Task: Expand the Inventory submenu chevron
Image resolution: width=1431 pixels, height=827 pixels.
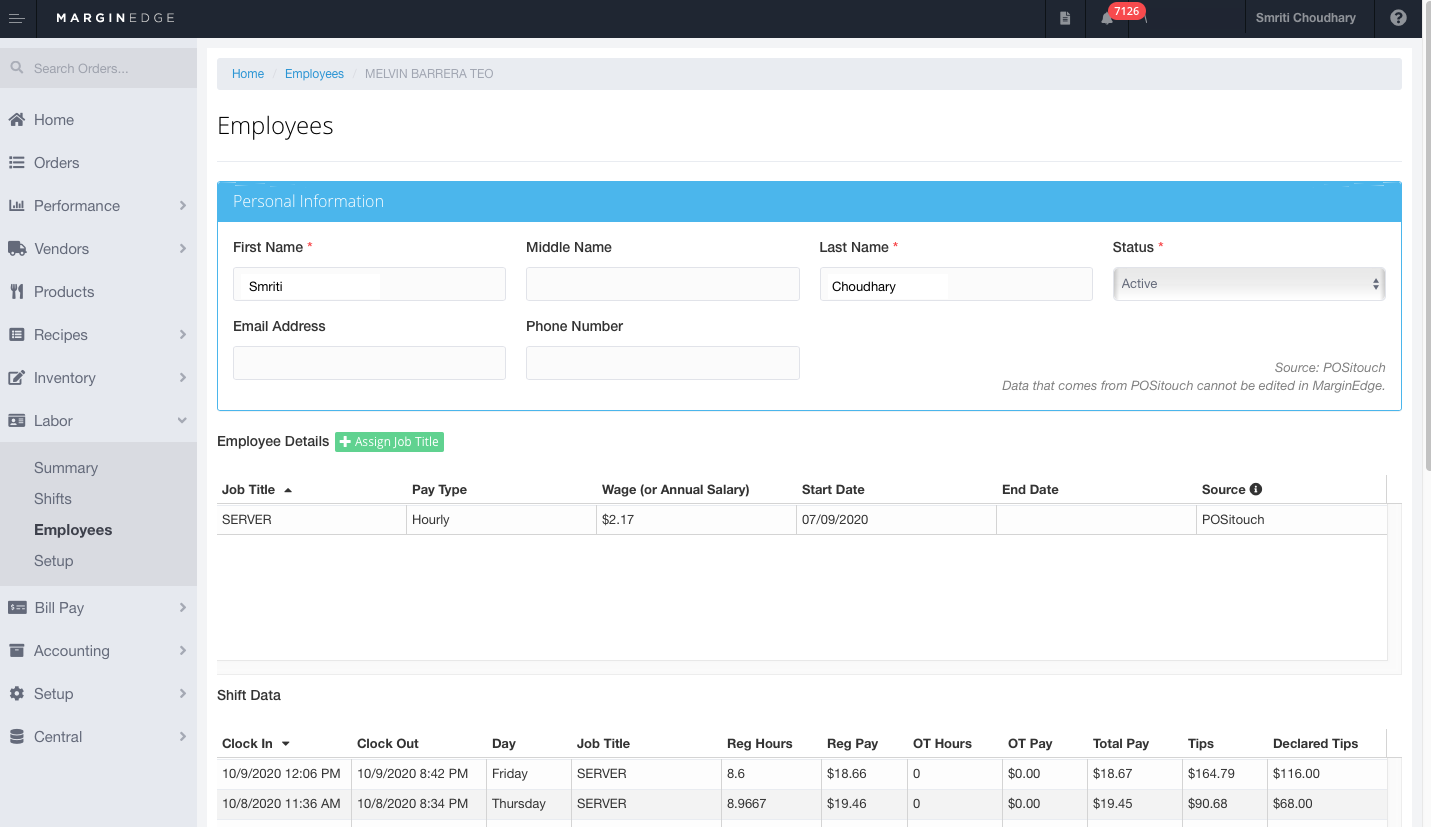Action: (183, 378)
